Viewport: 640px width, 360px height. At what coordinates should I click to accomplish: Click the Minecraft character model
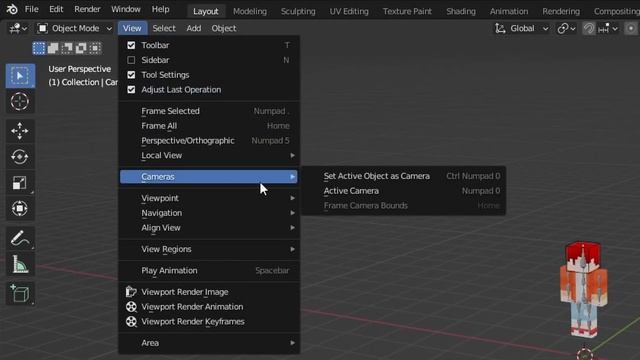click(584, 290)
